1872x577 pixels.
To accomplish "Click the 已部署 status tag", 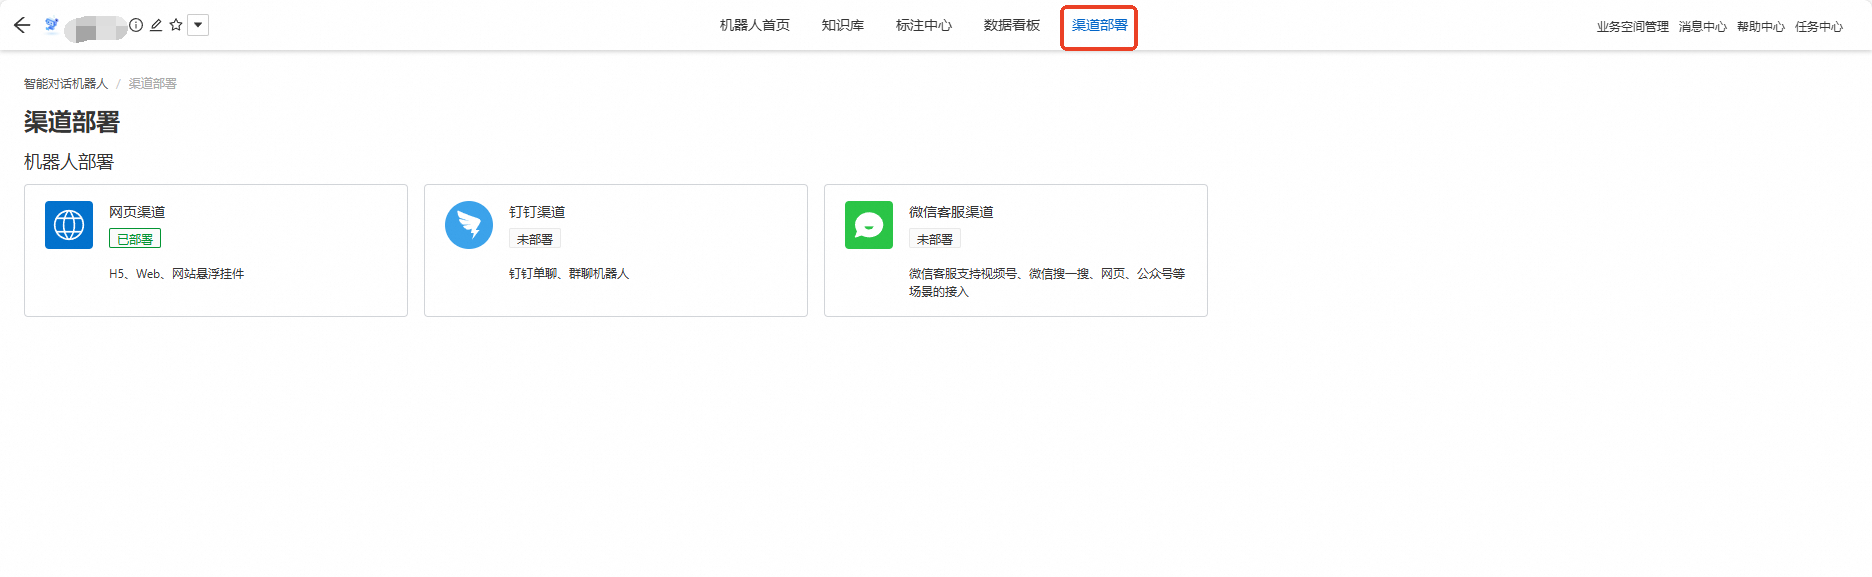I will tap(135, 239).
